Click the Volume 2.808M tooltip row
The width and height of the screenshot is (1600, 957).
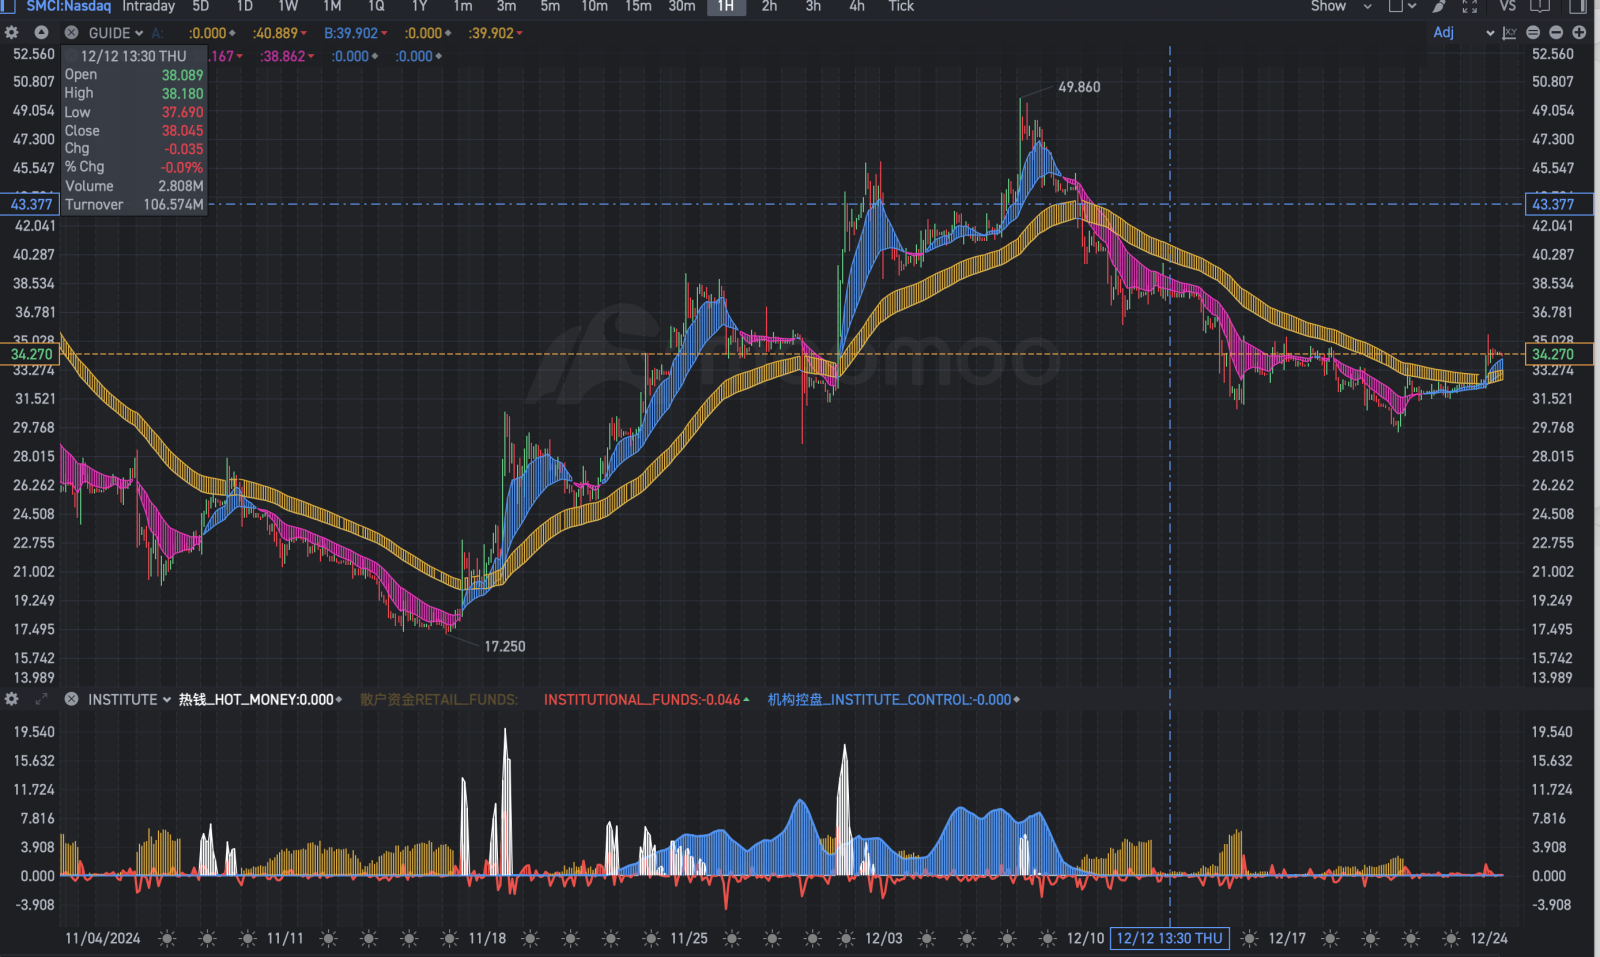point(134,186)
